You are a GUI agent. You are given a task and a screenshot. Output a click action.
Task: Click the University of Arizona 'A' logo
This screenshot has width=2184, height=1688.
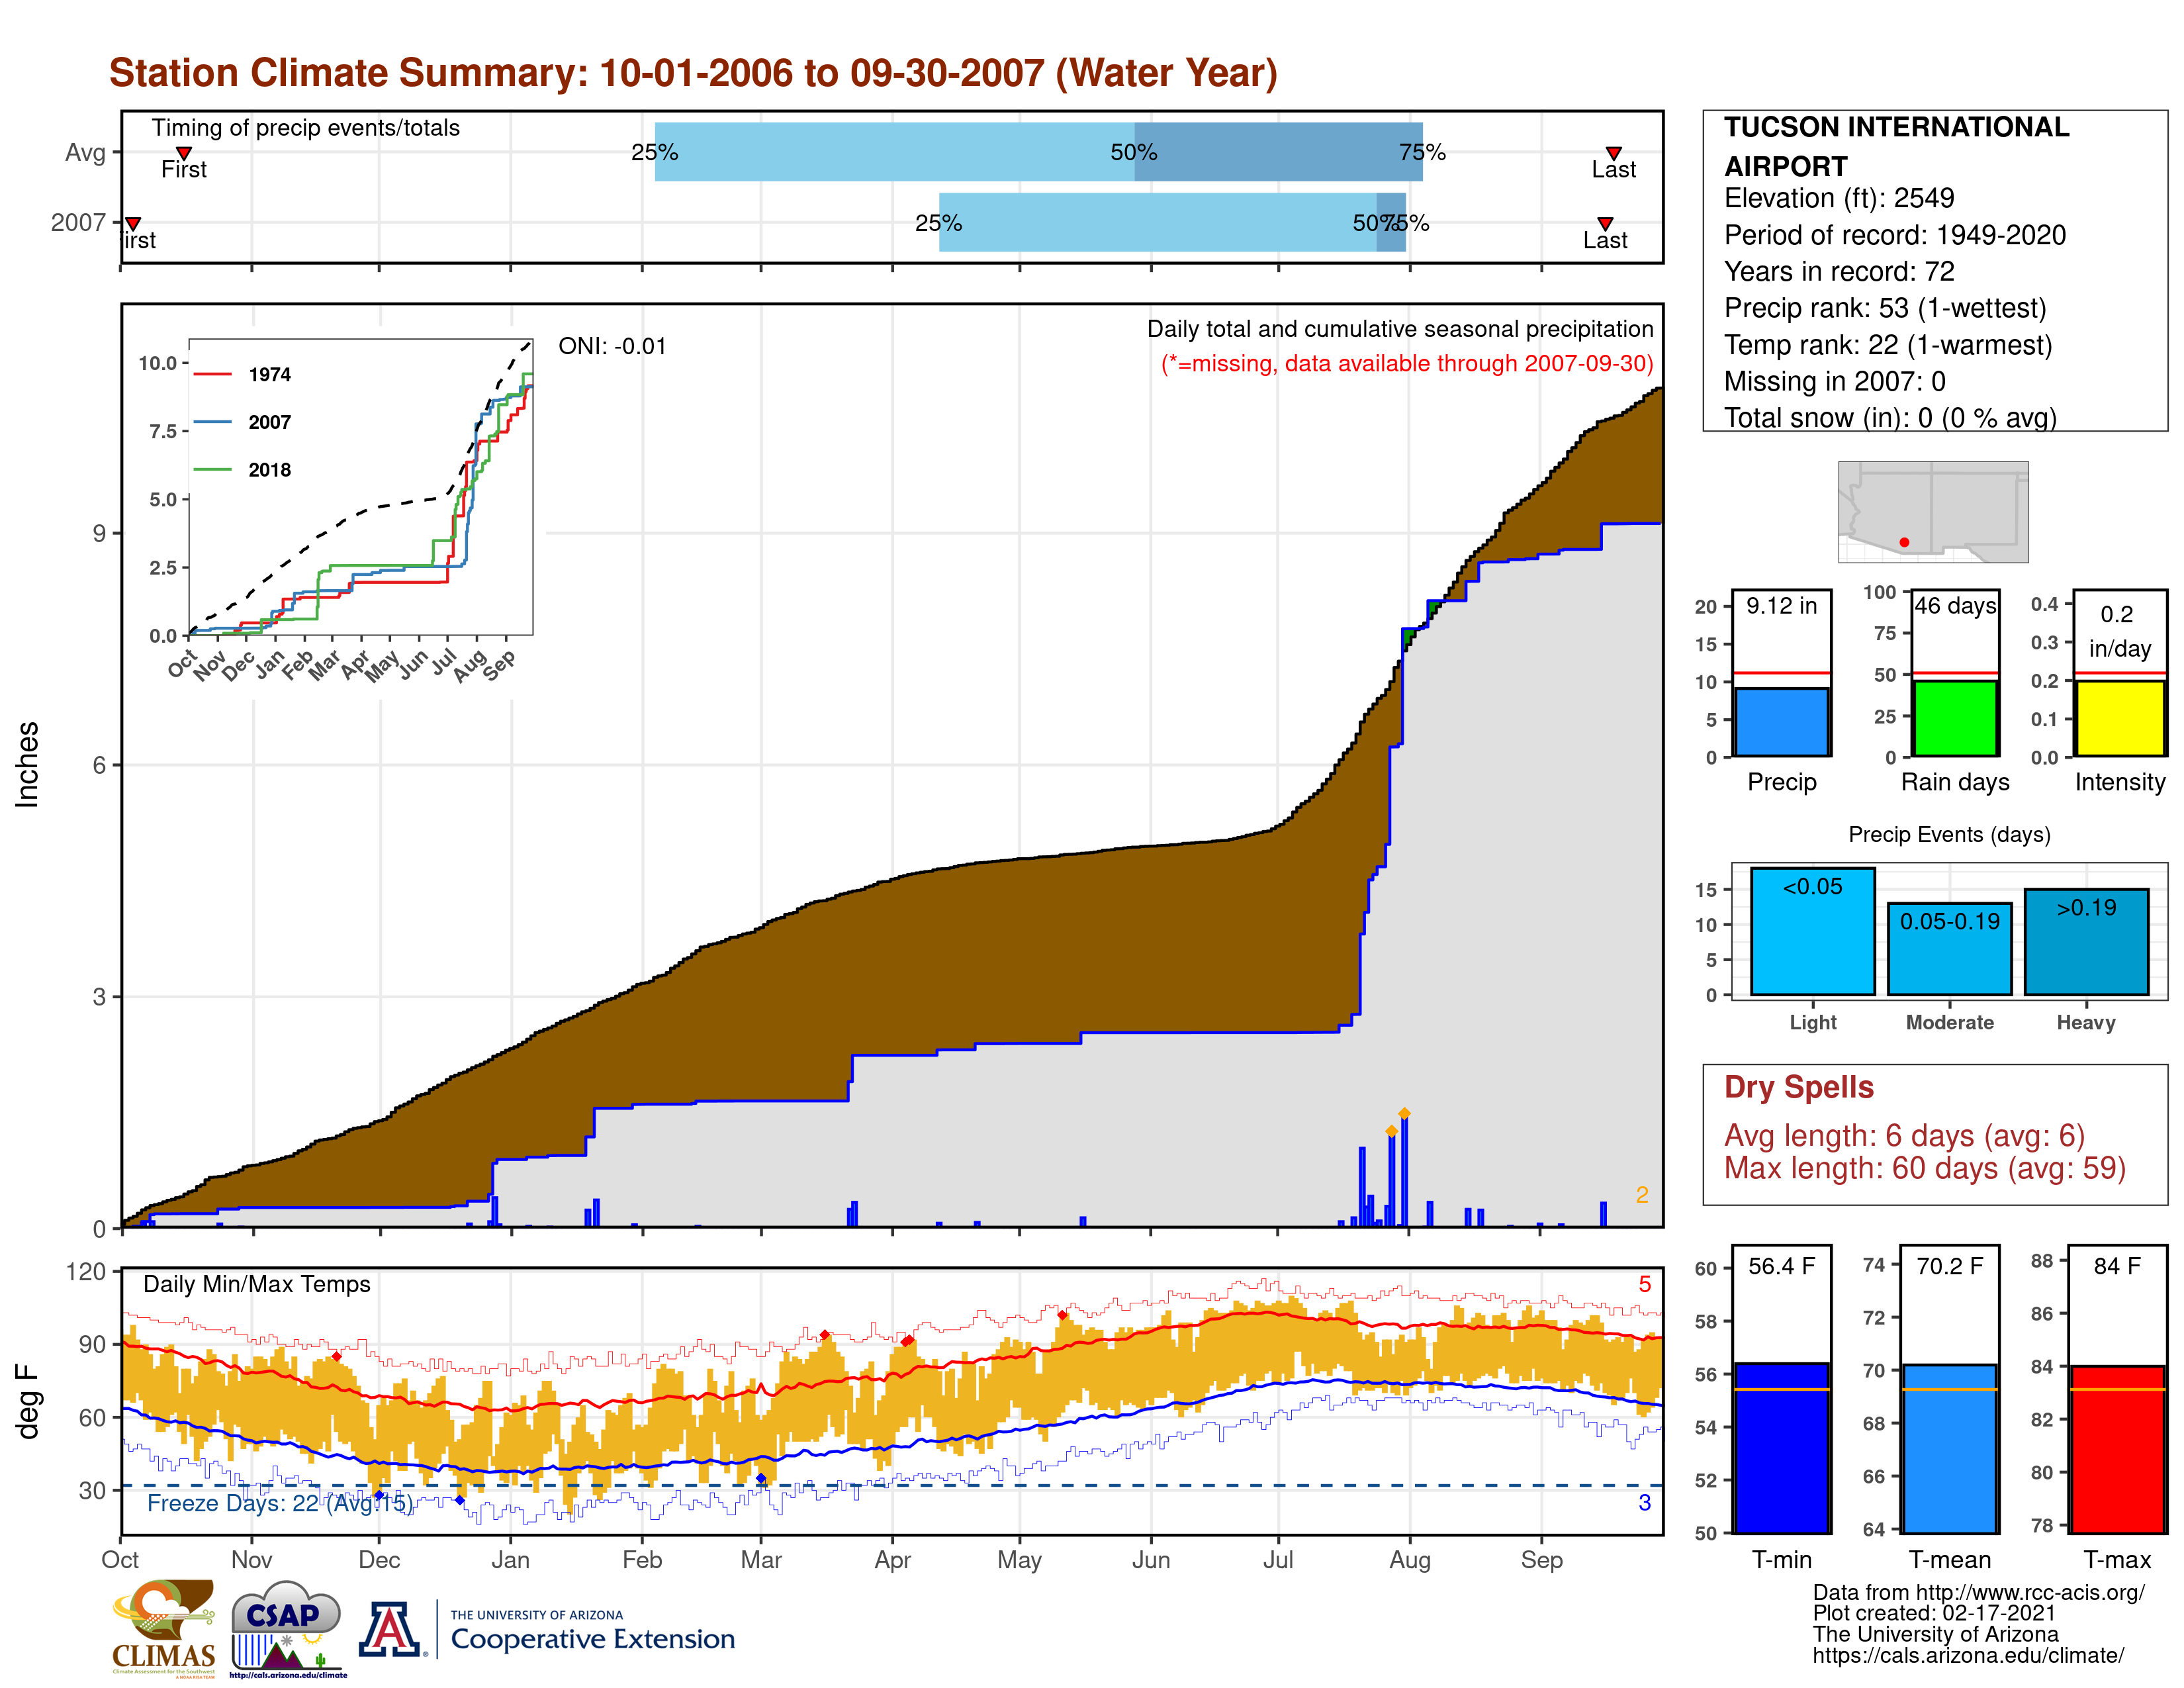coord(390,1629)
